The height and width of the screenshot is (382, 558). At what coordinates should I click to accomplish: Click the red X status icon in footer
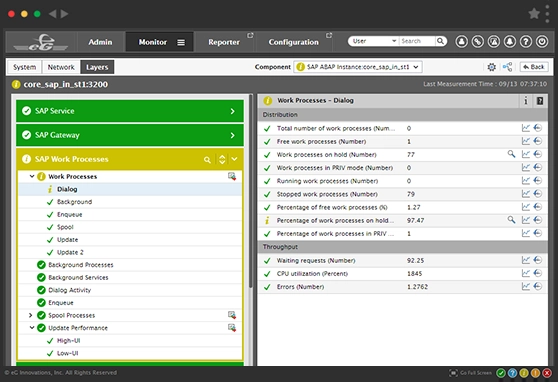[x=547, y=373]
